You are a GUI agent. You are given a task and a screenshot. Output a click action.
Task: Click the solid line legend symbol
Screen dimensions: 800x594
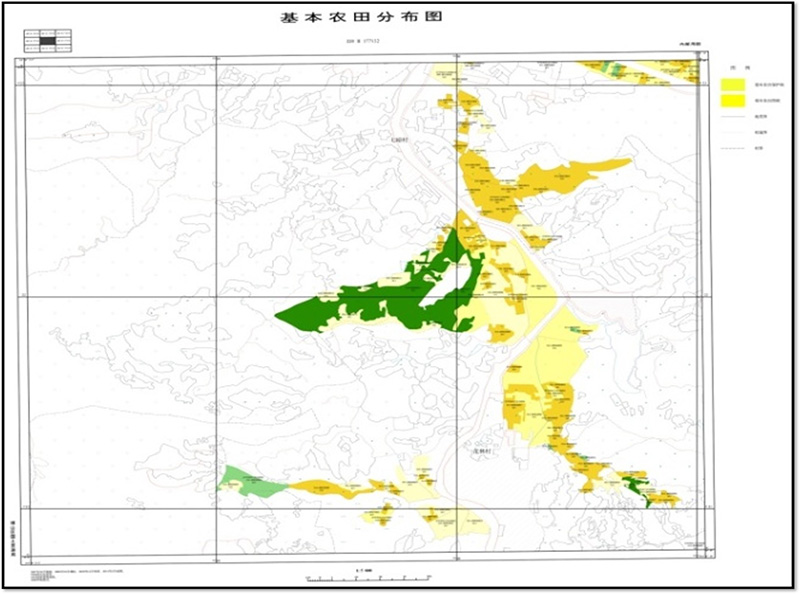point(735,117)
